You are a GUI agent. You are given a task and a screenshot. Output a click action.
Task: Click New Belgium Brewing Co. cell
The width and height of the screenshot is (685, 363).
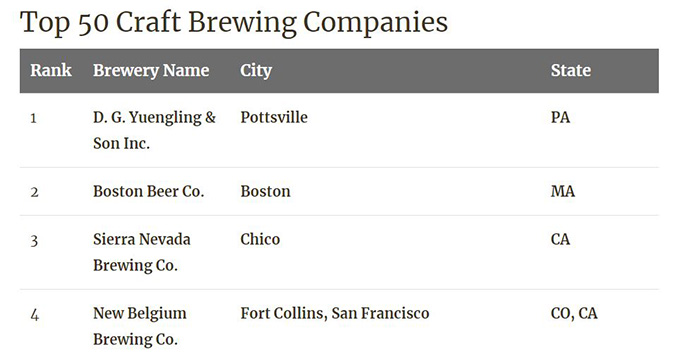point(140,326)
